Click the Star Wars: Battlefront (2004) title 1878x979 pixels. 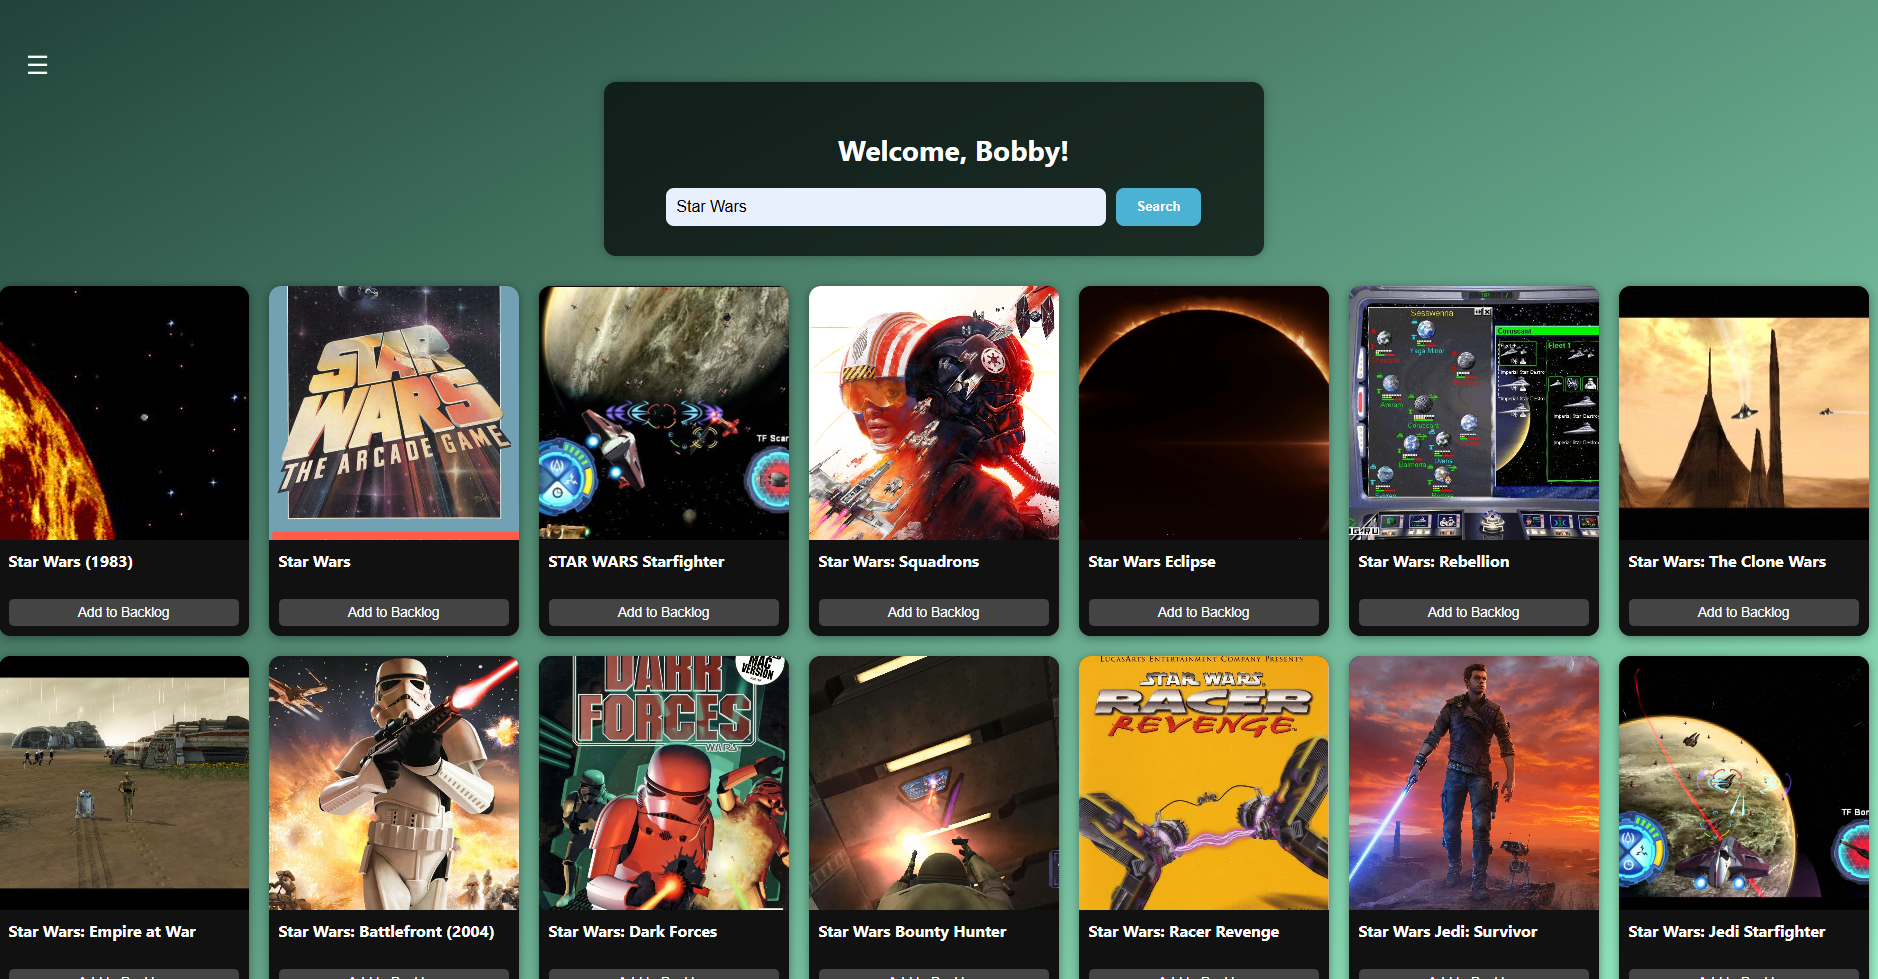coord(386,931)
